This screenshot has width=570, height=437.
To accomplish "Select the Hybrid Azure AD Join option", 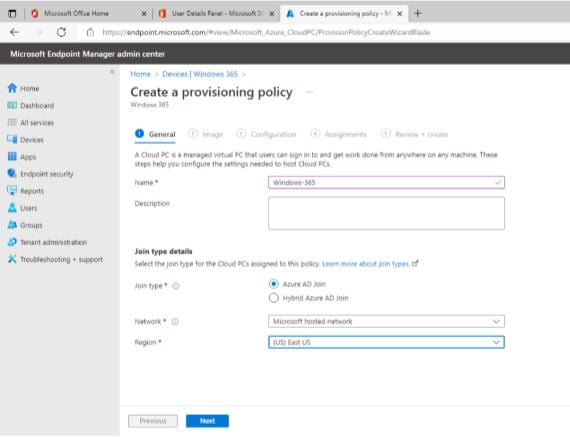I will (x=274, y=298).
